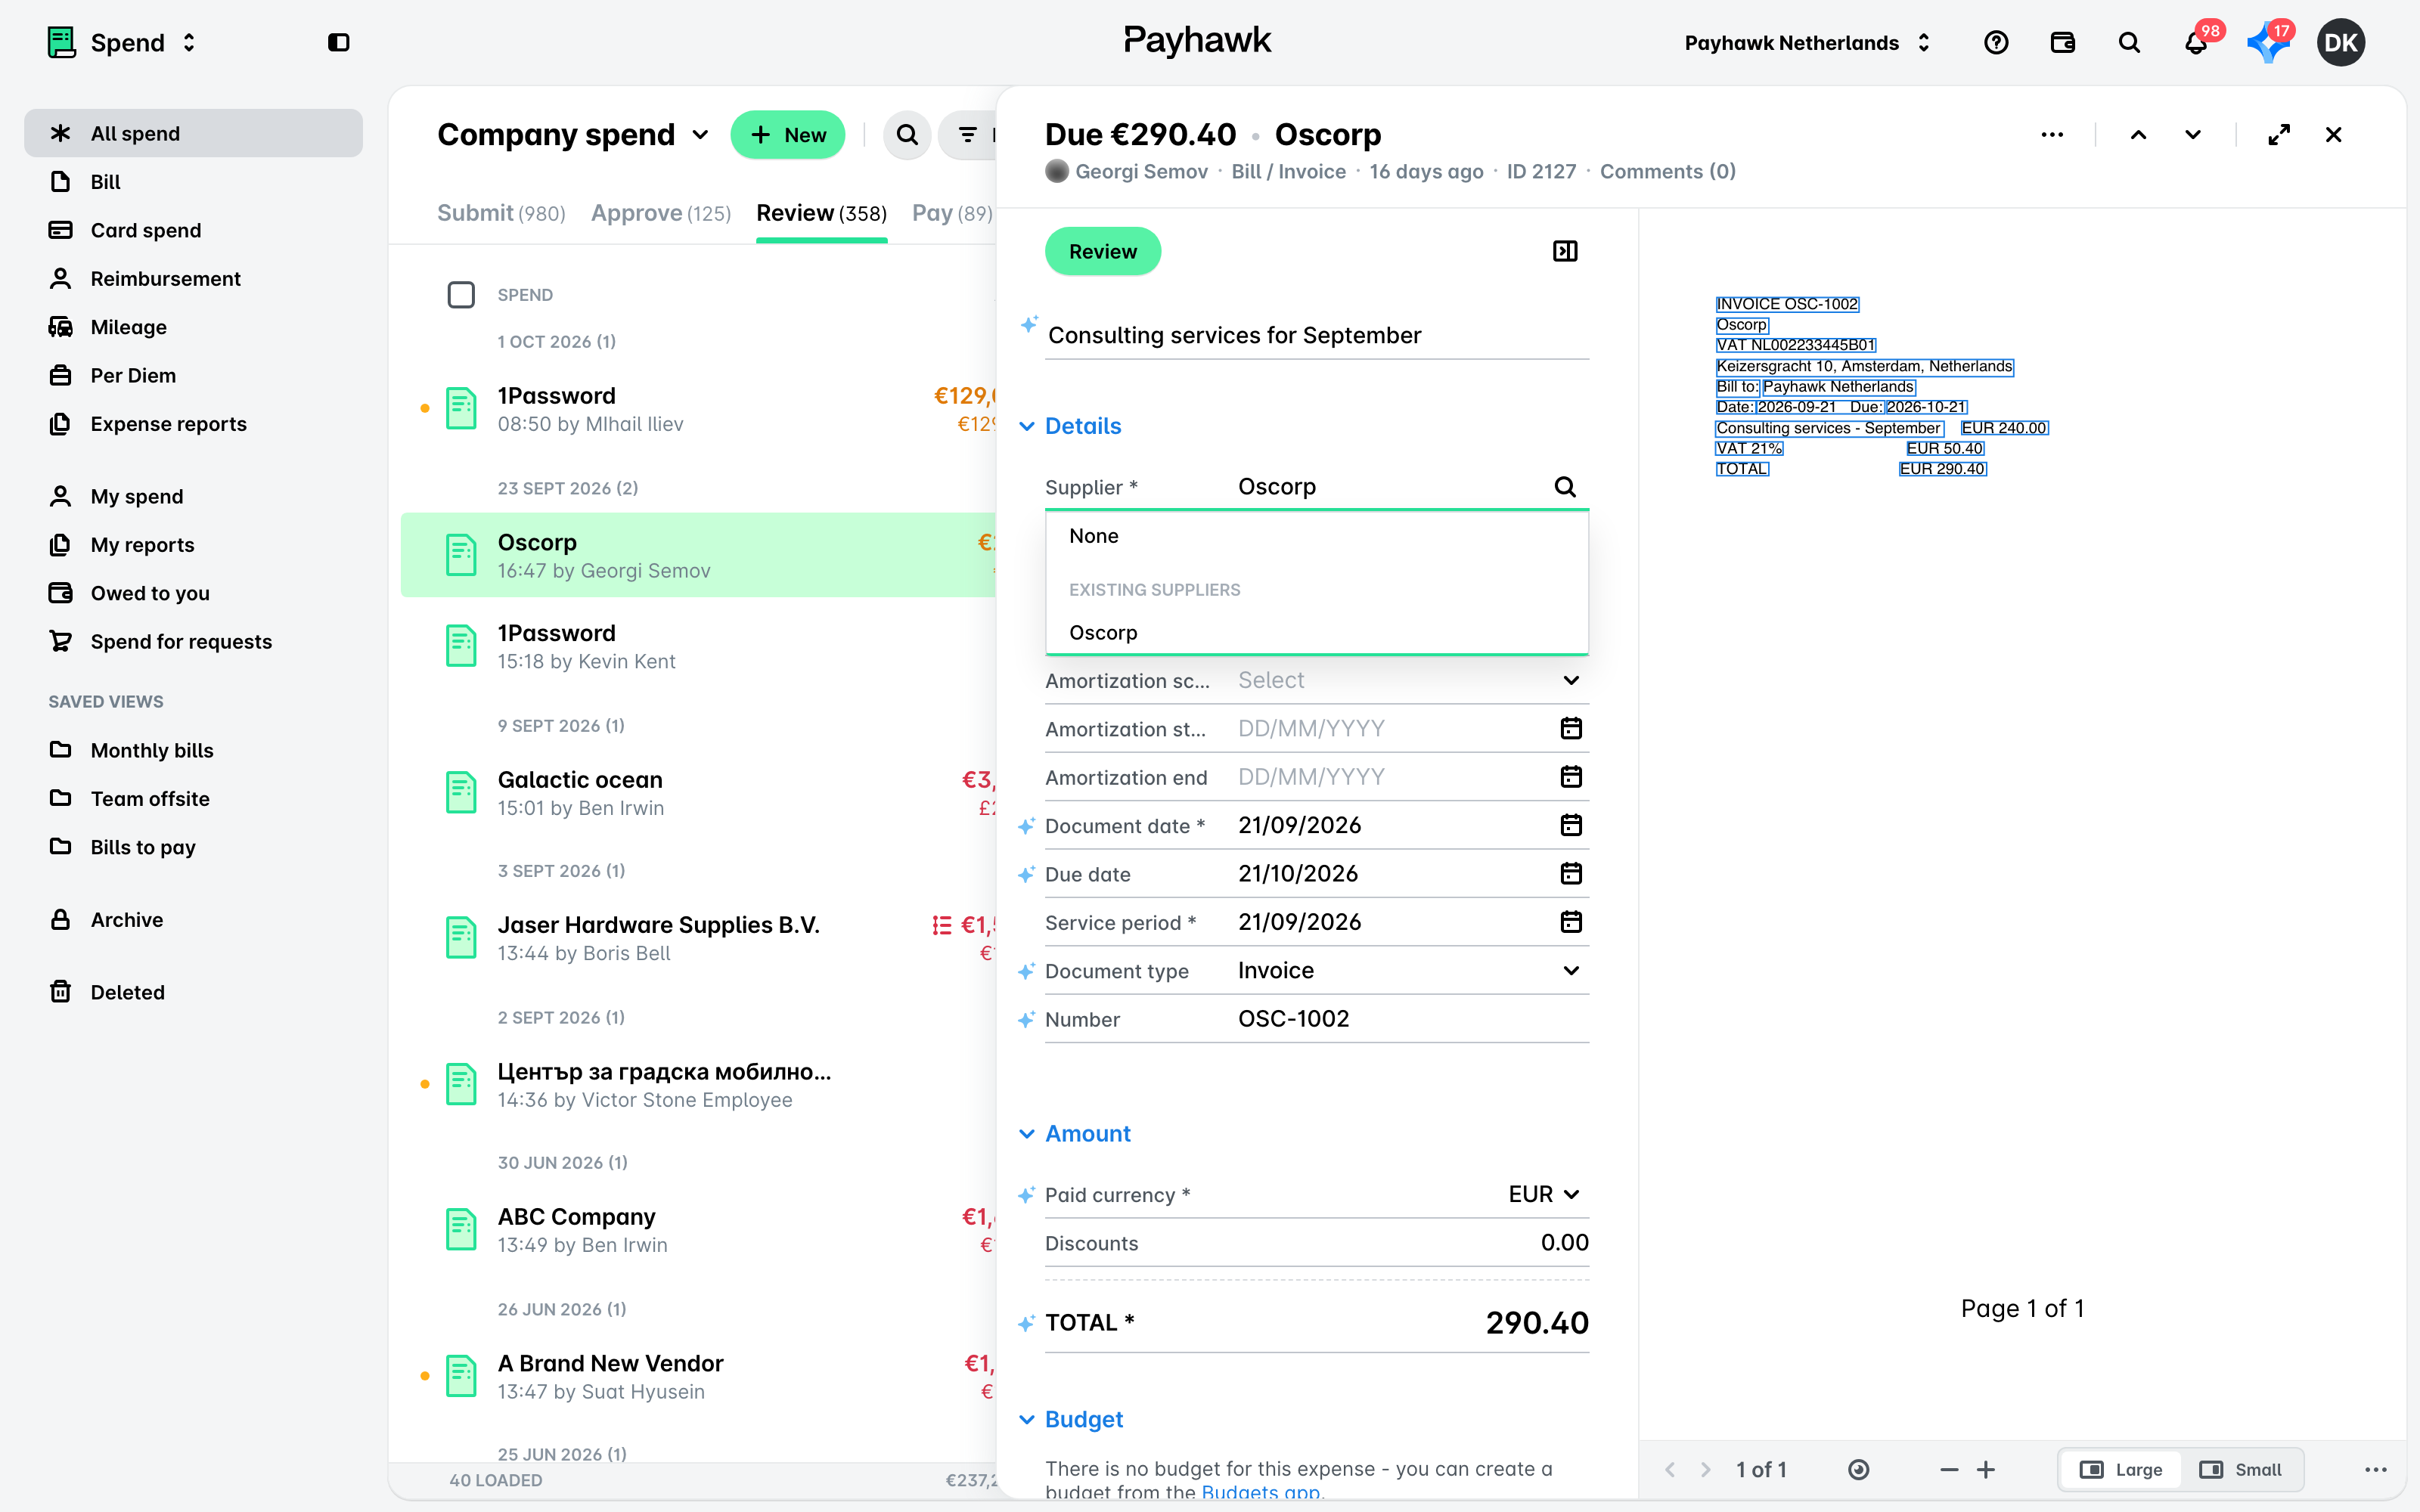2420x1512 pixels.
Task: Open Reimbursement in the sidebar
Action: click(x=165, y=279)
